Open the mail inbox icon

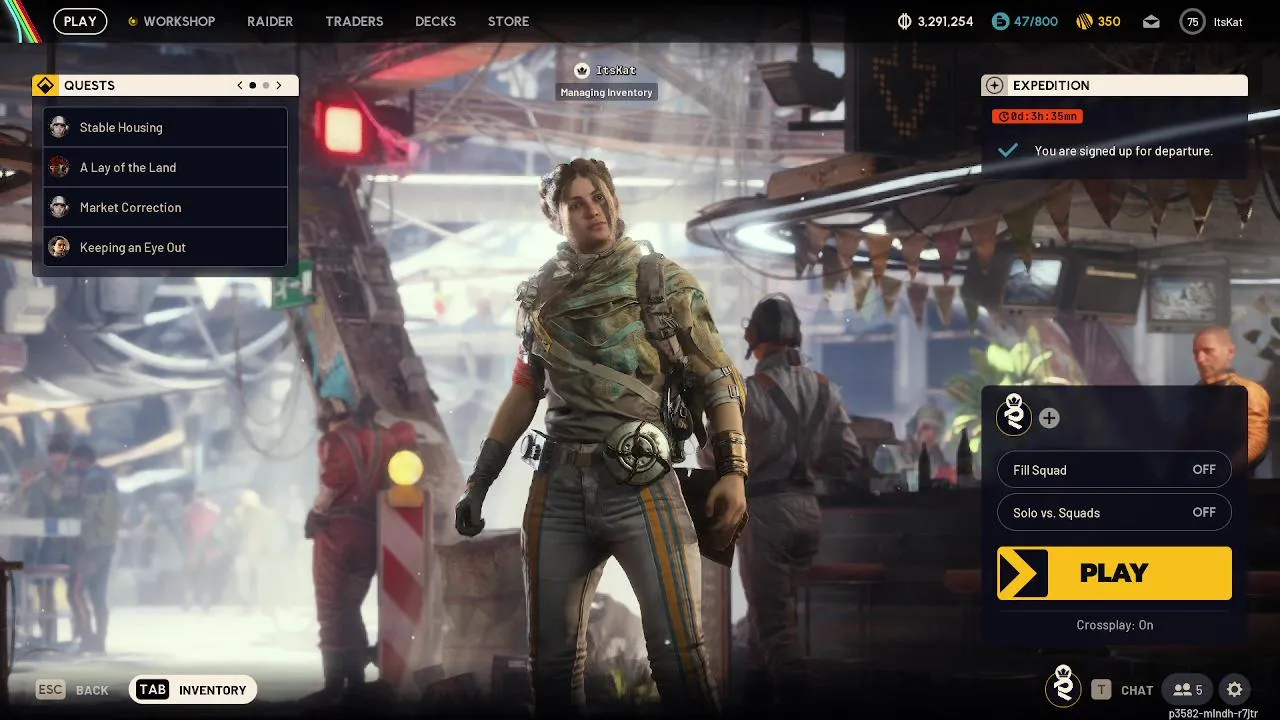pyautogui.click(x=1151, y=21)
